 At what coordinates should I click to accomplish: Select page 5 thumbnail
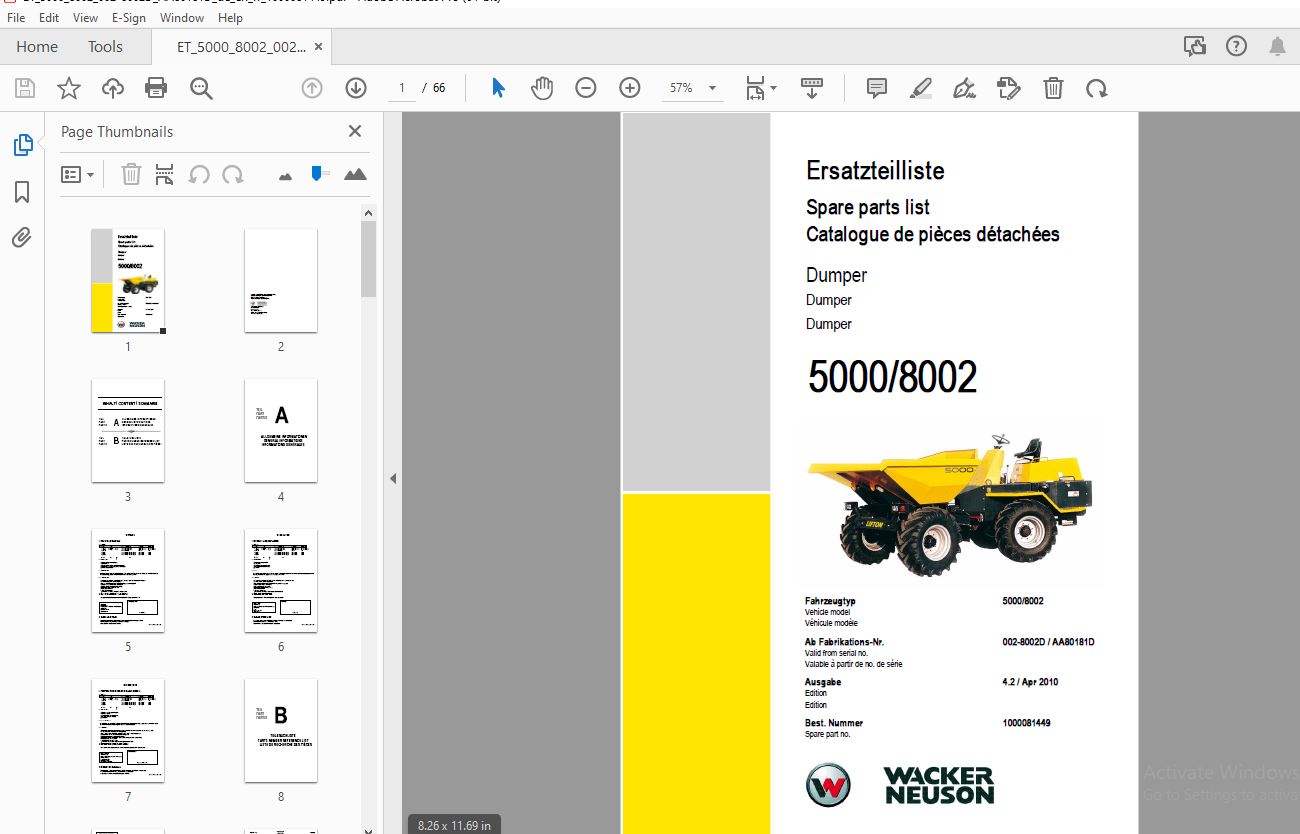pos(128,581)
